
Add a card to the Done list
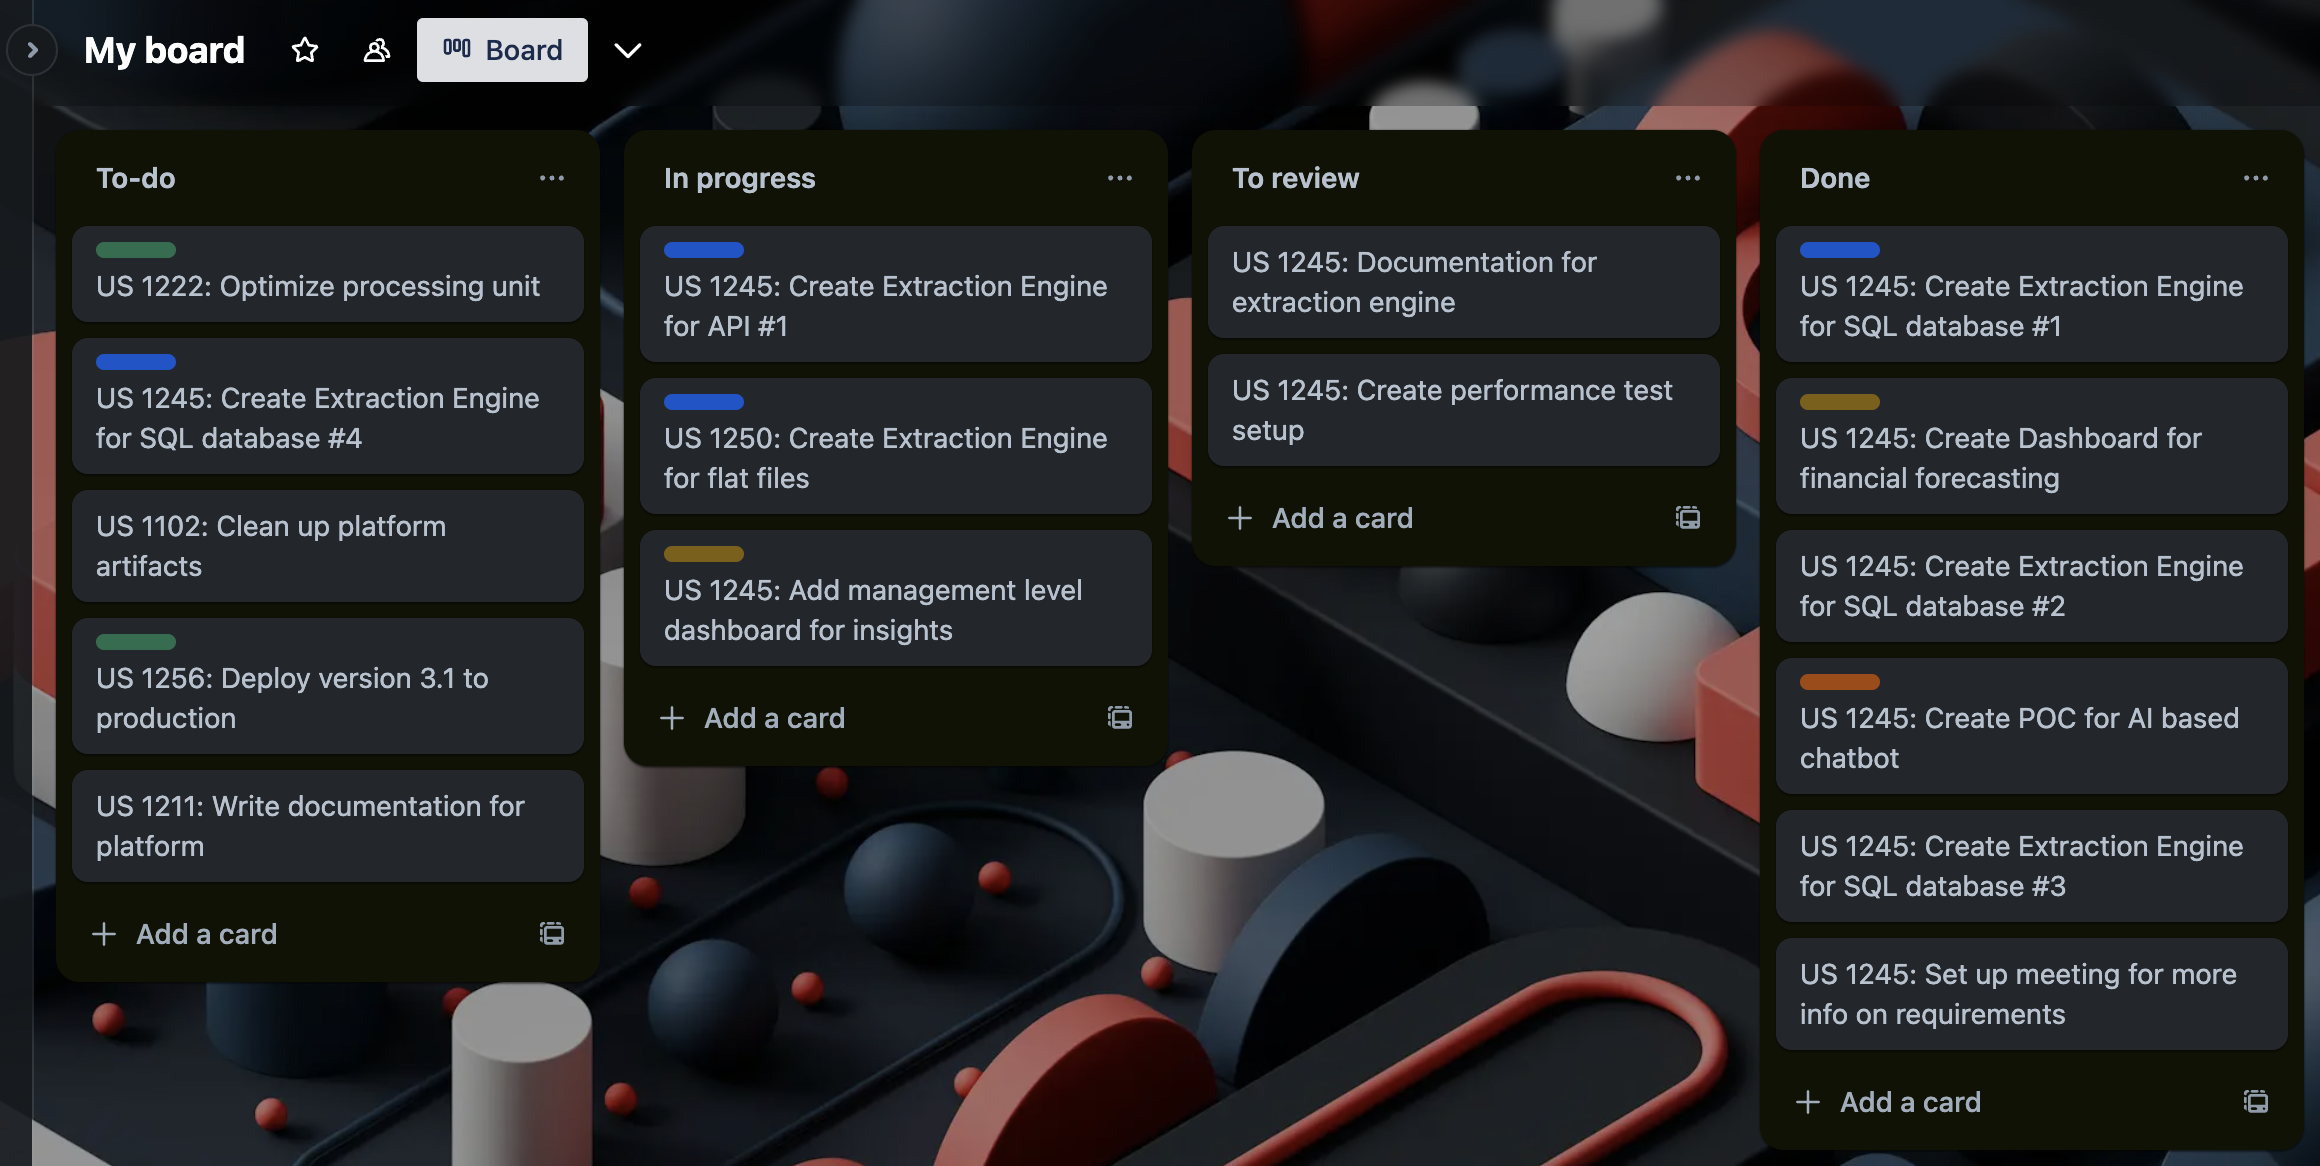point(1890,1102)
